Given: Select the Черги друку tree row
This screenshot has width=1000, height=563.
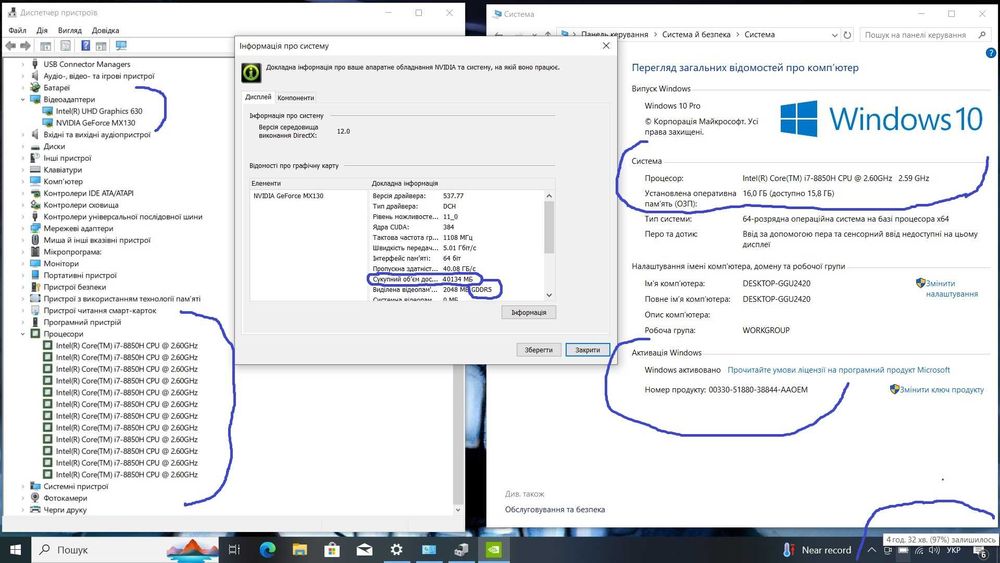Looking at the screenshot, I should coord(64,510).
